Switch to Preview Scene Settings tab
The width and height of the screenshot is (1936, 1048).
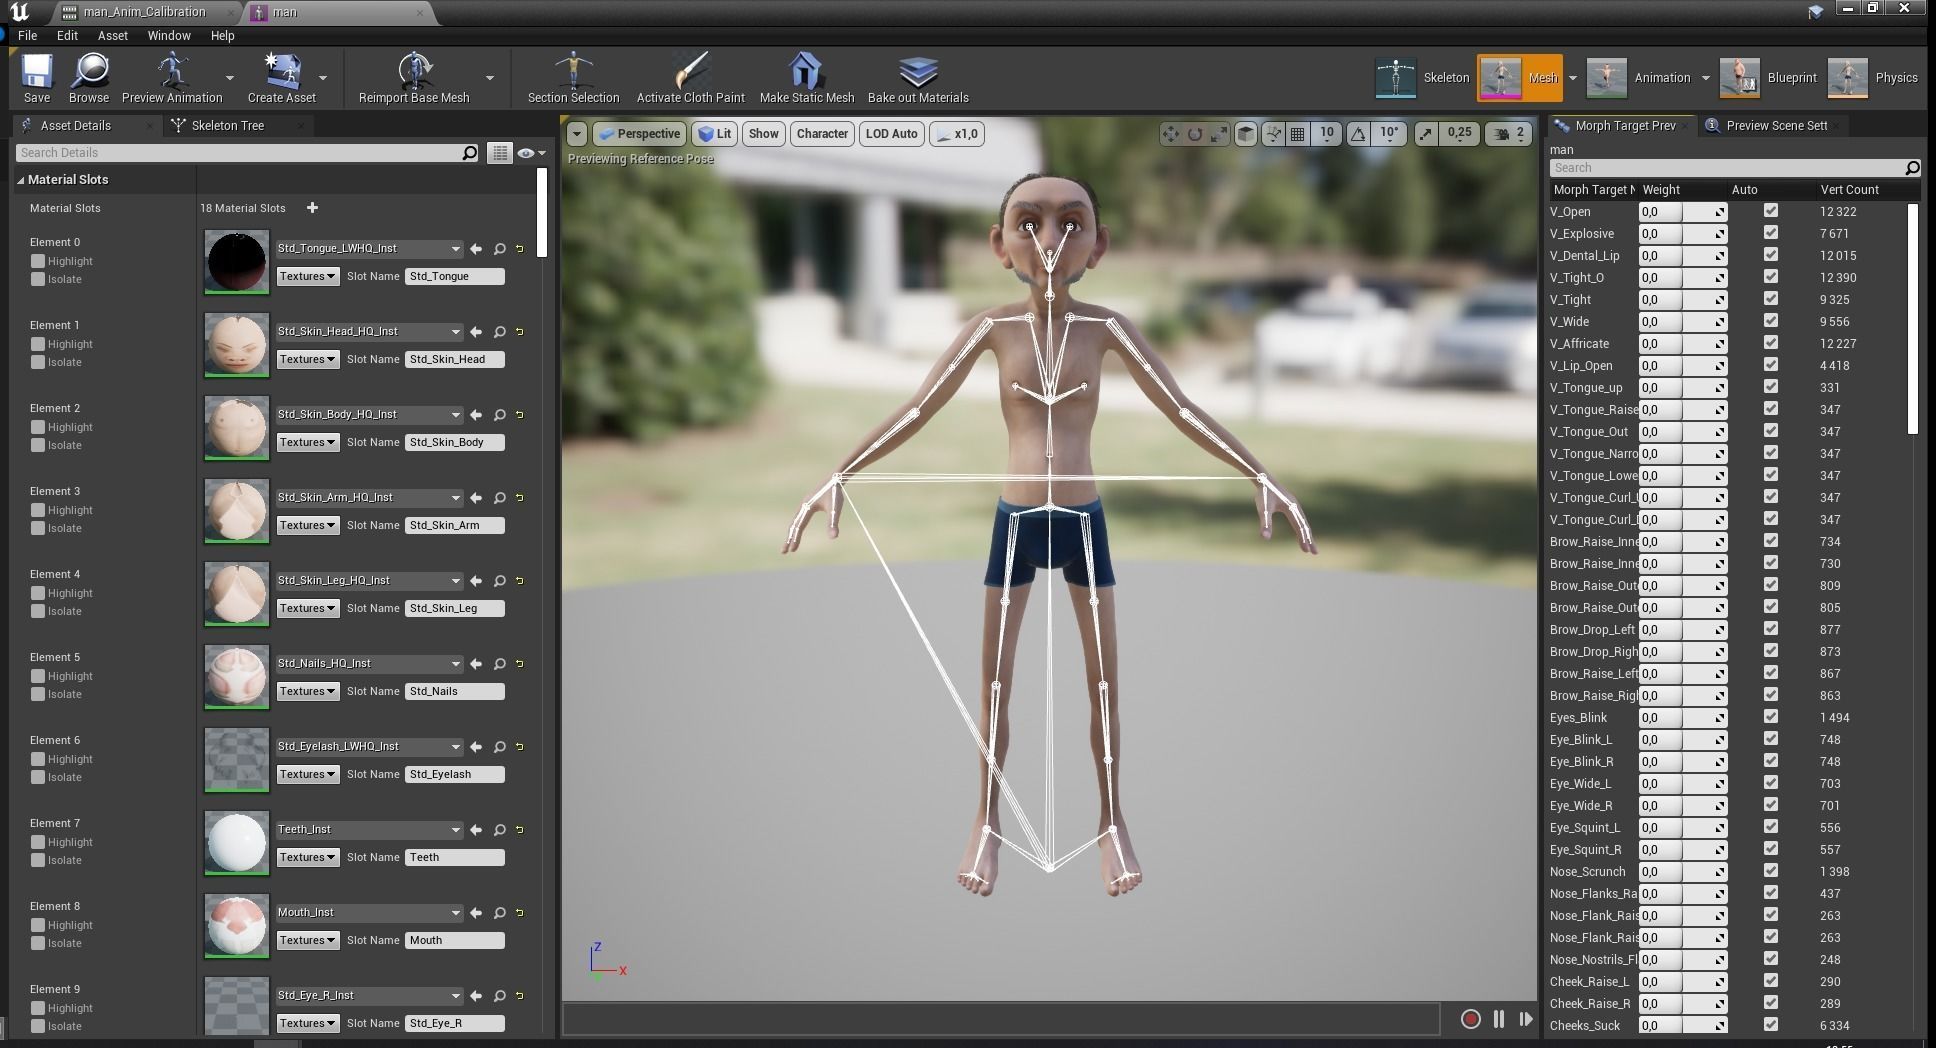[1775, 126]
